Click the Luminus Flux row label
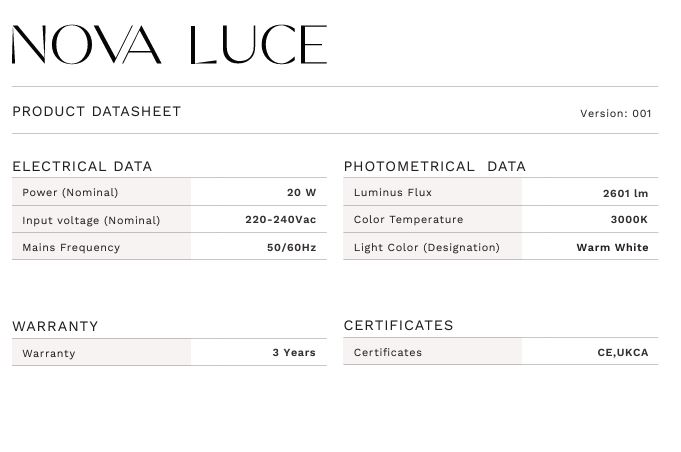681x452 pixels. point(393,192)
